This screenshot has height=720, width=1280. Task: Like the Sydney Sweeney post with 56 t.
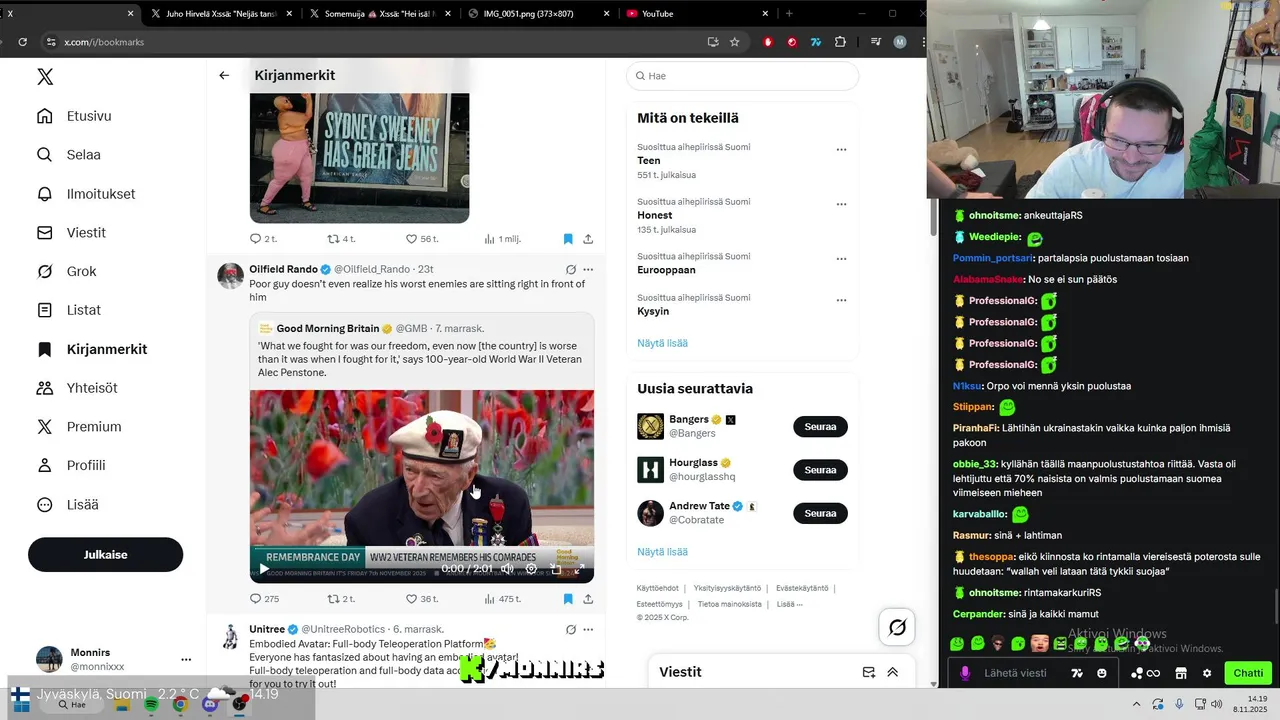(x=421, y=239)
